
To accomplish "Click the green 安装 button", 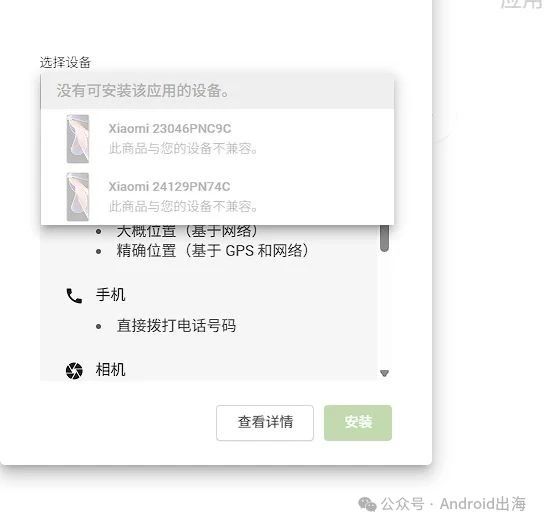I will click(x=358, y=423).
